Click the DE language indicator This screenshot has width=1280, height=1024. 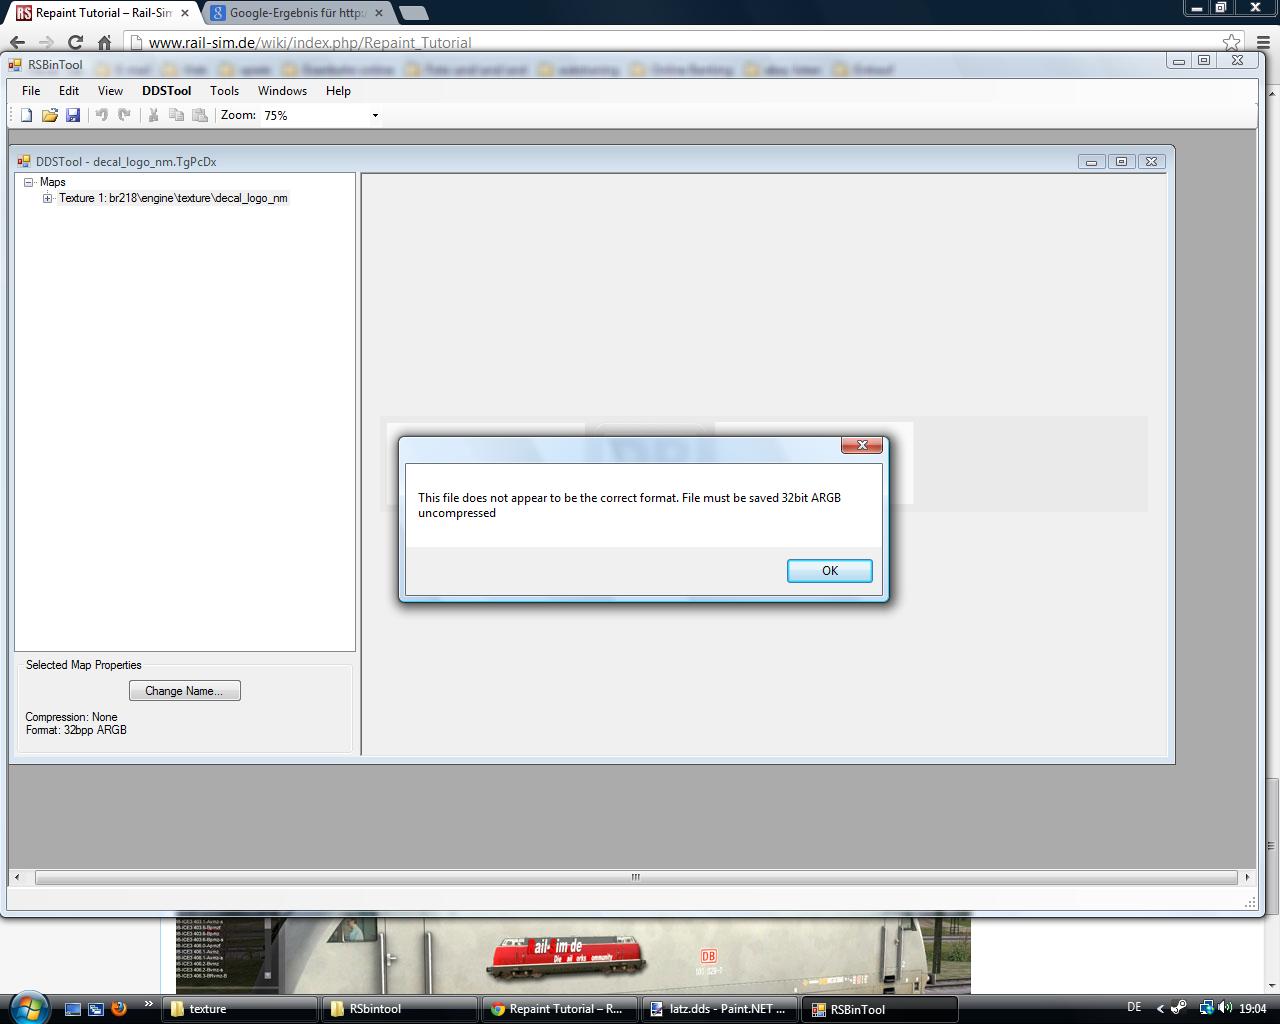(x=1134, y=1007)
